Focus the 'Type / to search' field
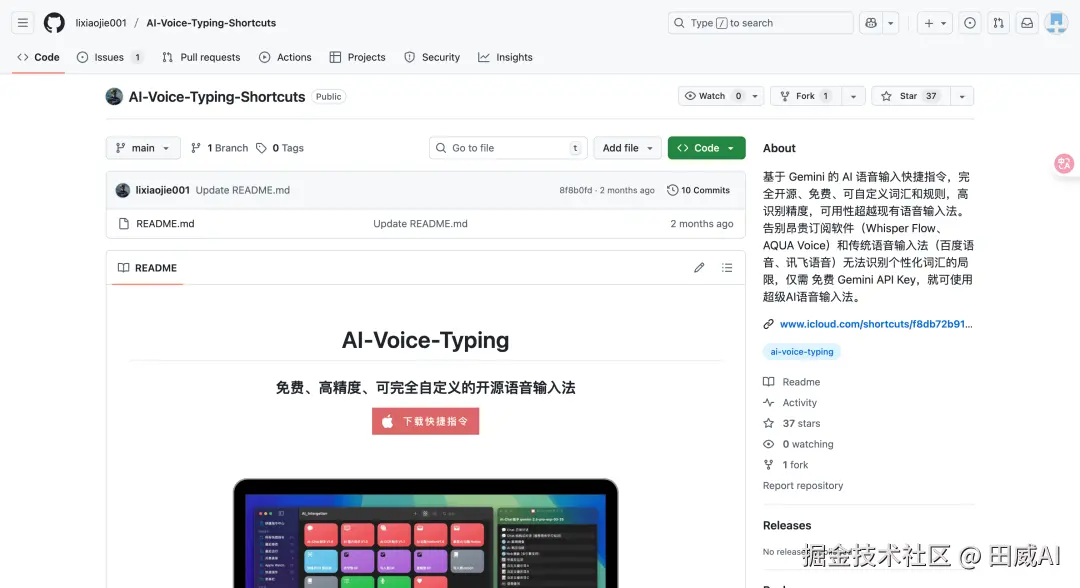 (x=760, y=23)
